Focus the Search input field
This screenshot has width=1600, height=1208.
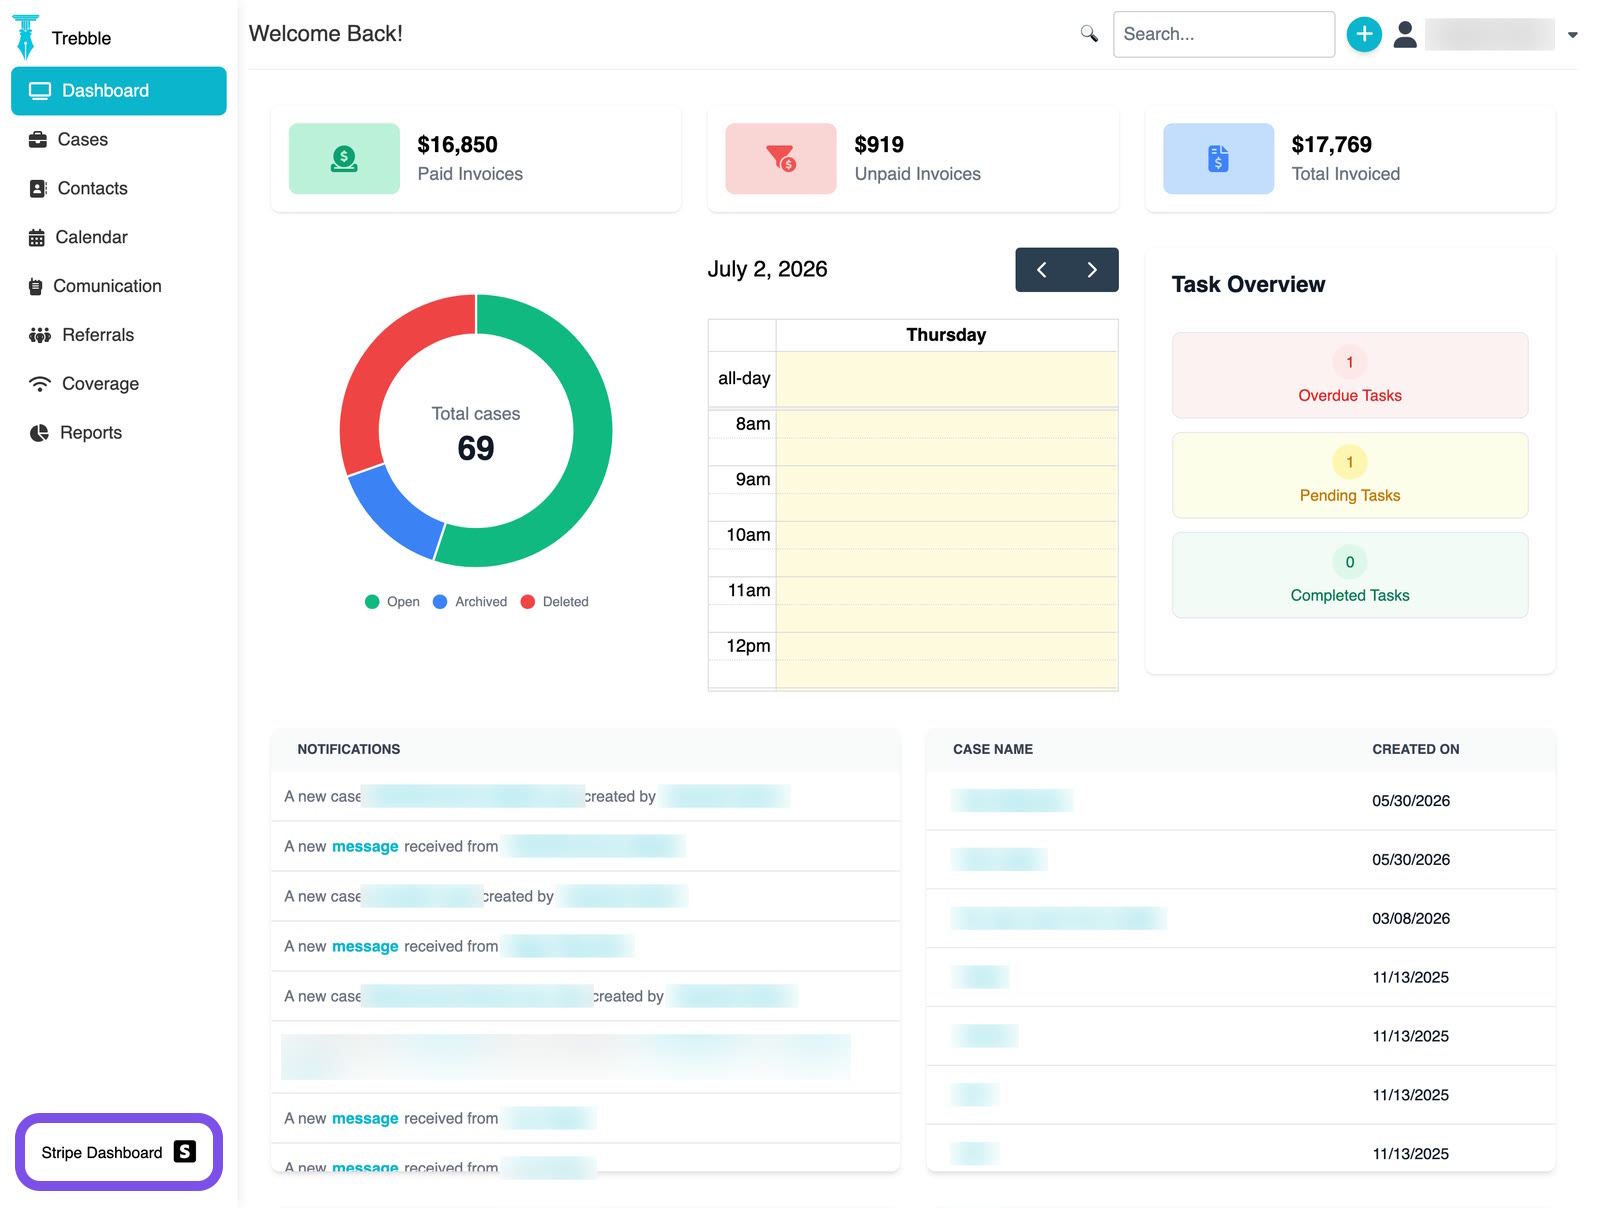[x=1224, y=34]
